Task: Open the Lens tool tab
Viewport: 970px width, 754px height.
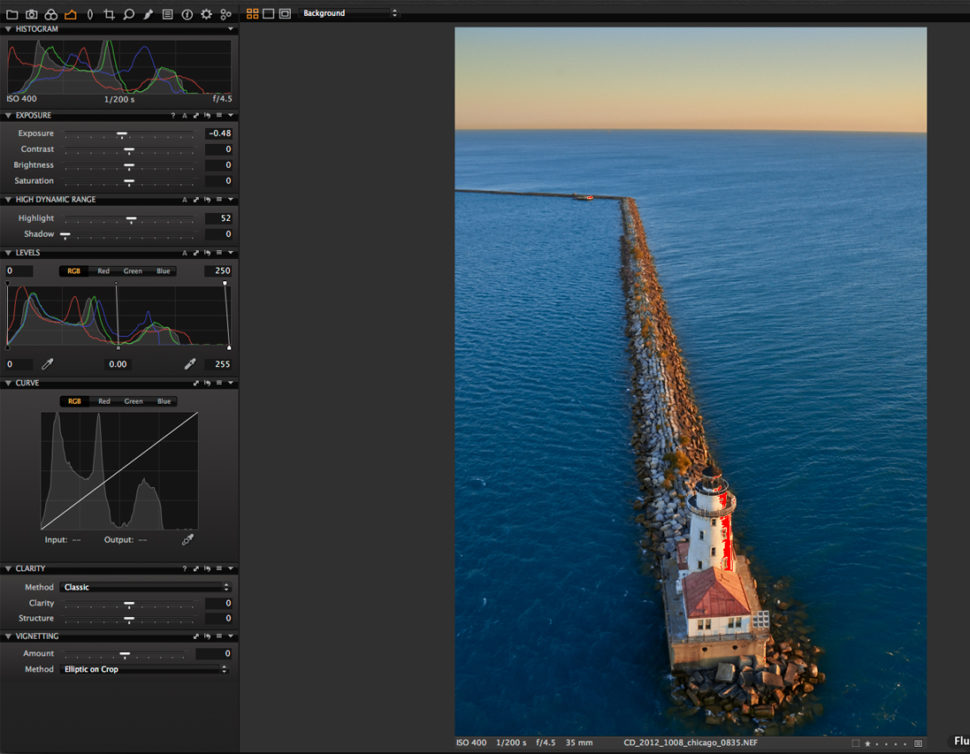Action: pyautogui.click(x=90, y=14)
